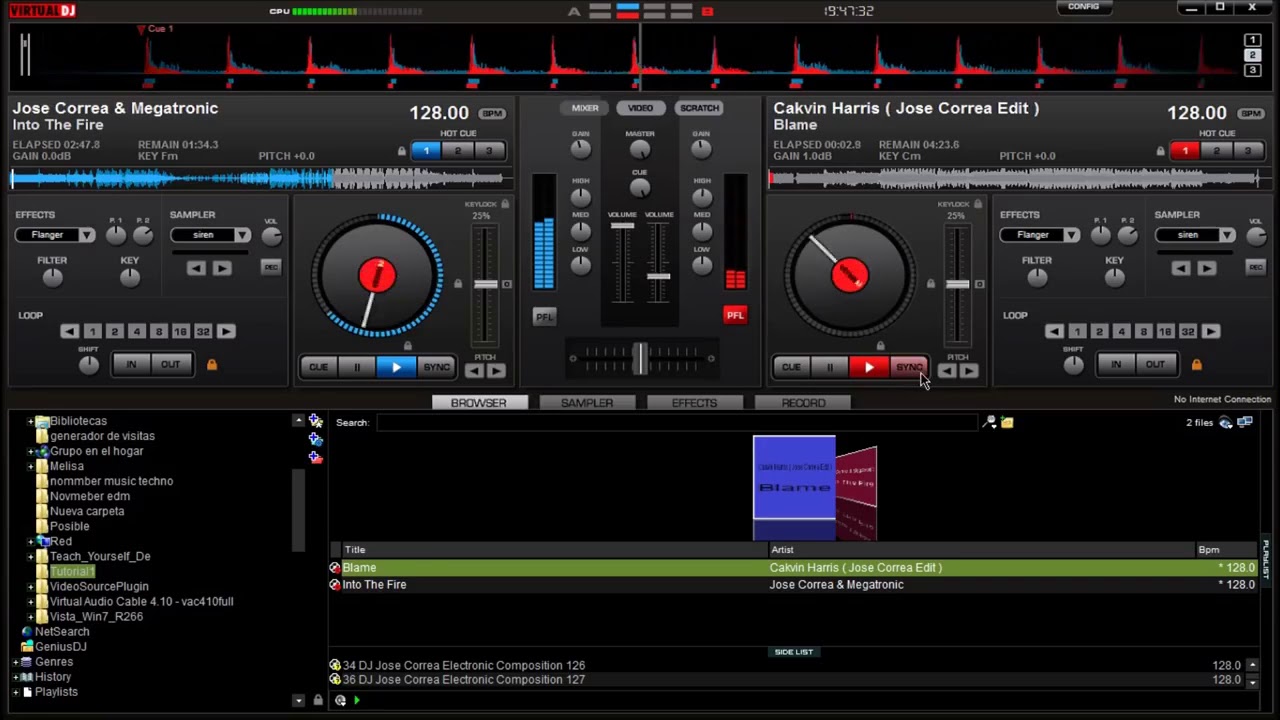Click the search options magnifier icon

pyautogui.click(x=989, y=423)
